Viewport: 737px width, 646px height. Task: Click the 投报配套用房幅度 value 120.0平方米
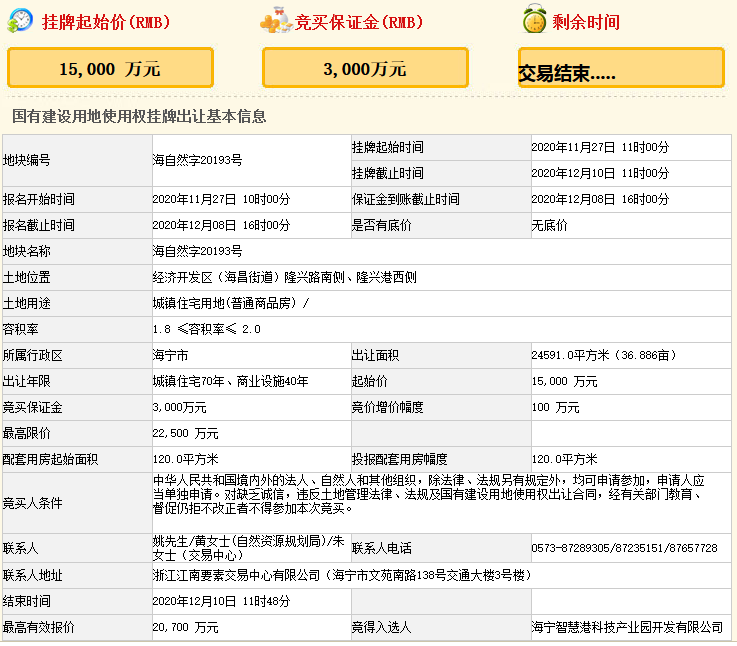pos(564,459)
